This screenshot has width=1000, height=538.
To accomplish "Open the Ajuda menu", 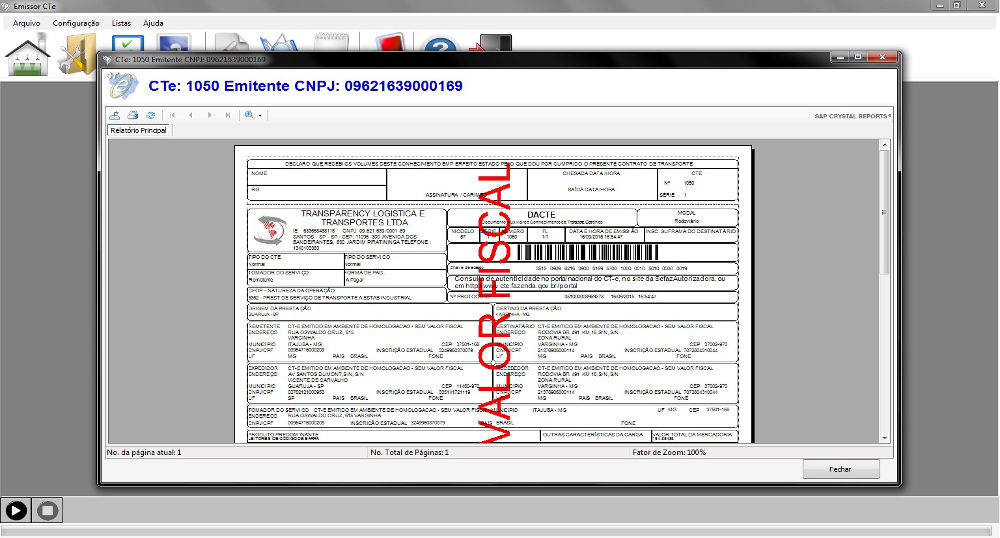I will [153, 22].
